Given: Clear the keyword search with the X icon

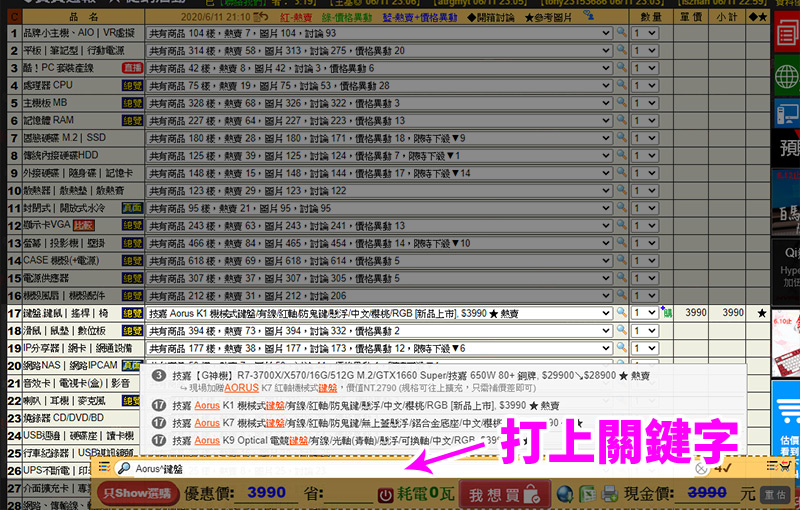Looking at the screenshot, I should [702, 468].
